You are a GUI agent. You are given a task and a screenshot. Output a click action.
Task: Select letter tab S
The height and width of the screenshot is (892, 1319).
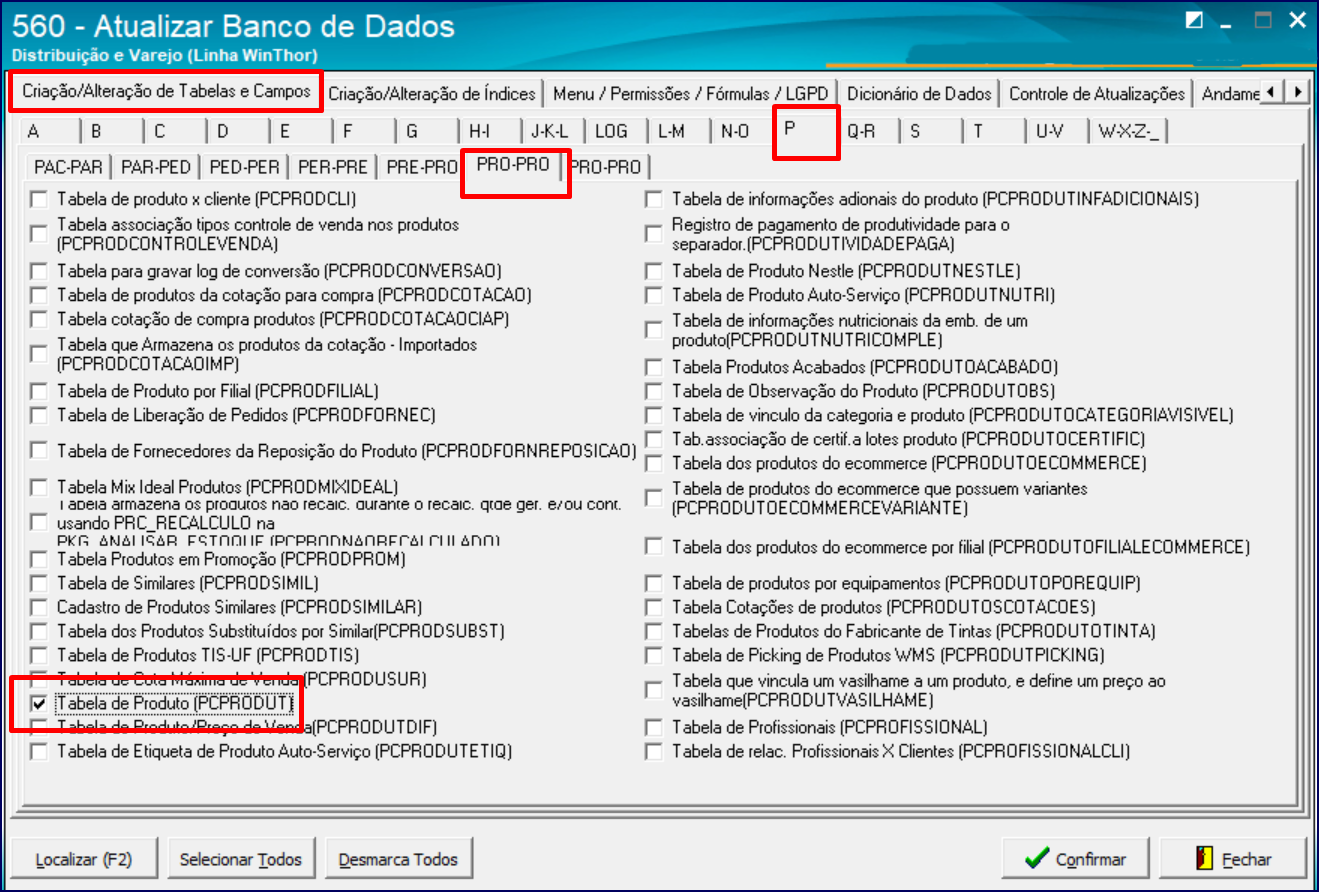tap(930, 132)
